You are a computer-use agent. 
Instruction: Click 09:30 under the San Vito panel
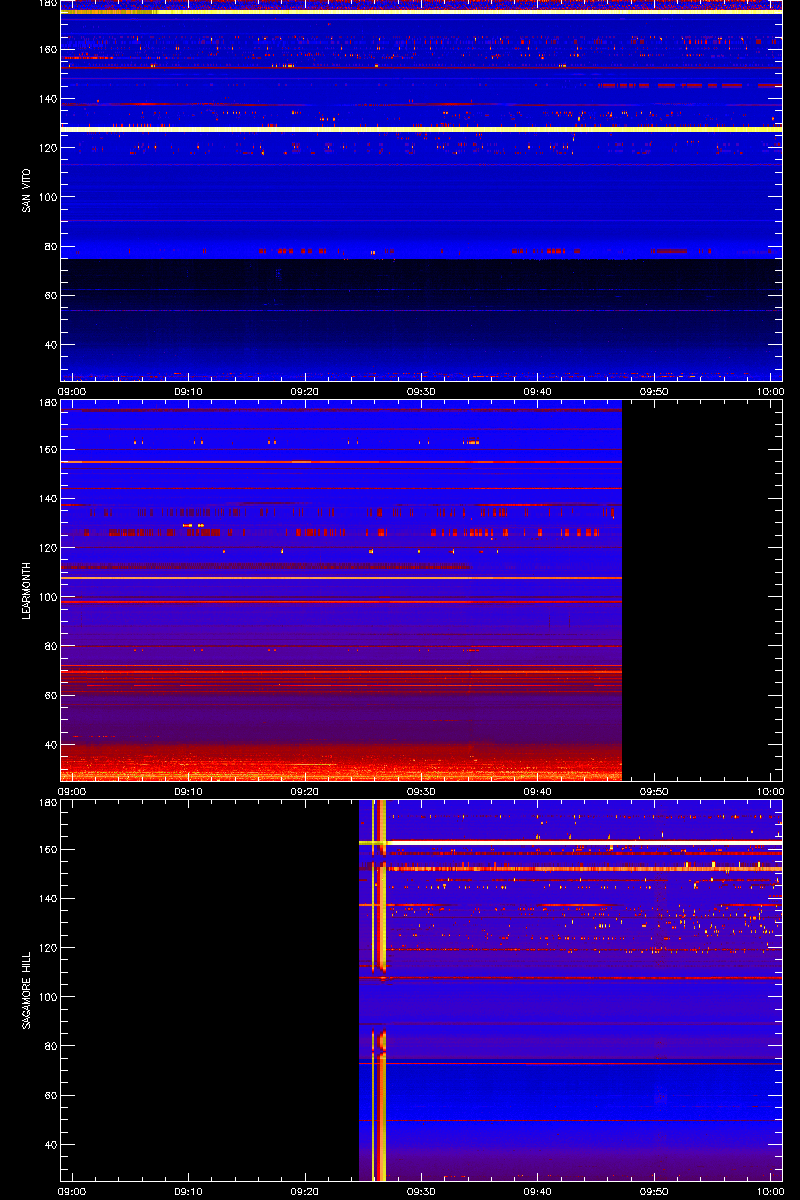click(x=422, y=392)
